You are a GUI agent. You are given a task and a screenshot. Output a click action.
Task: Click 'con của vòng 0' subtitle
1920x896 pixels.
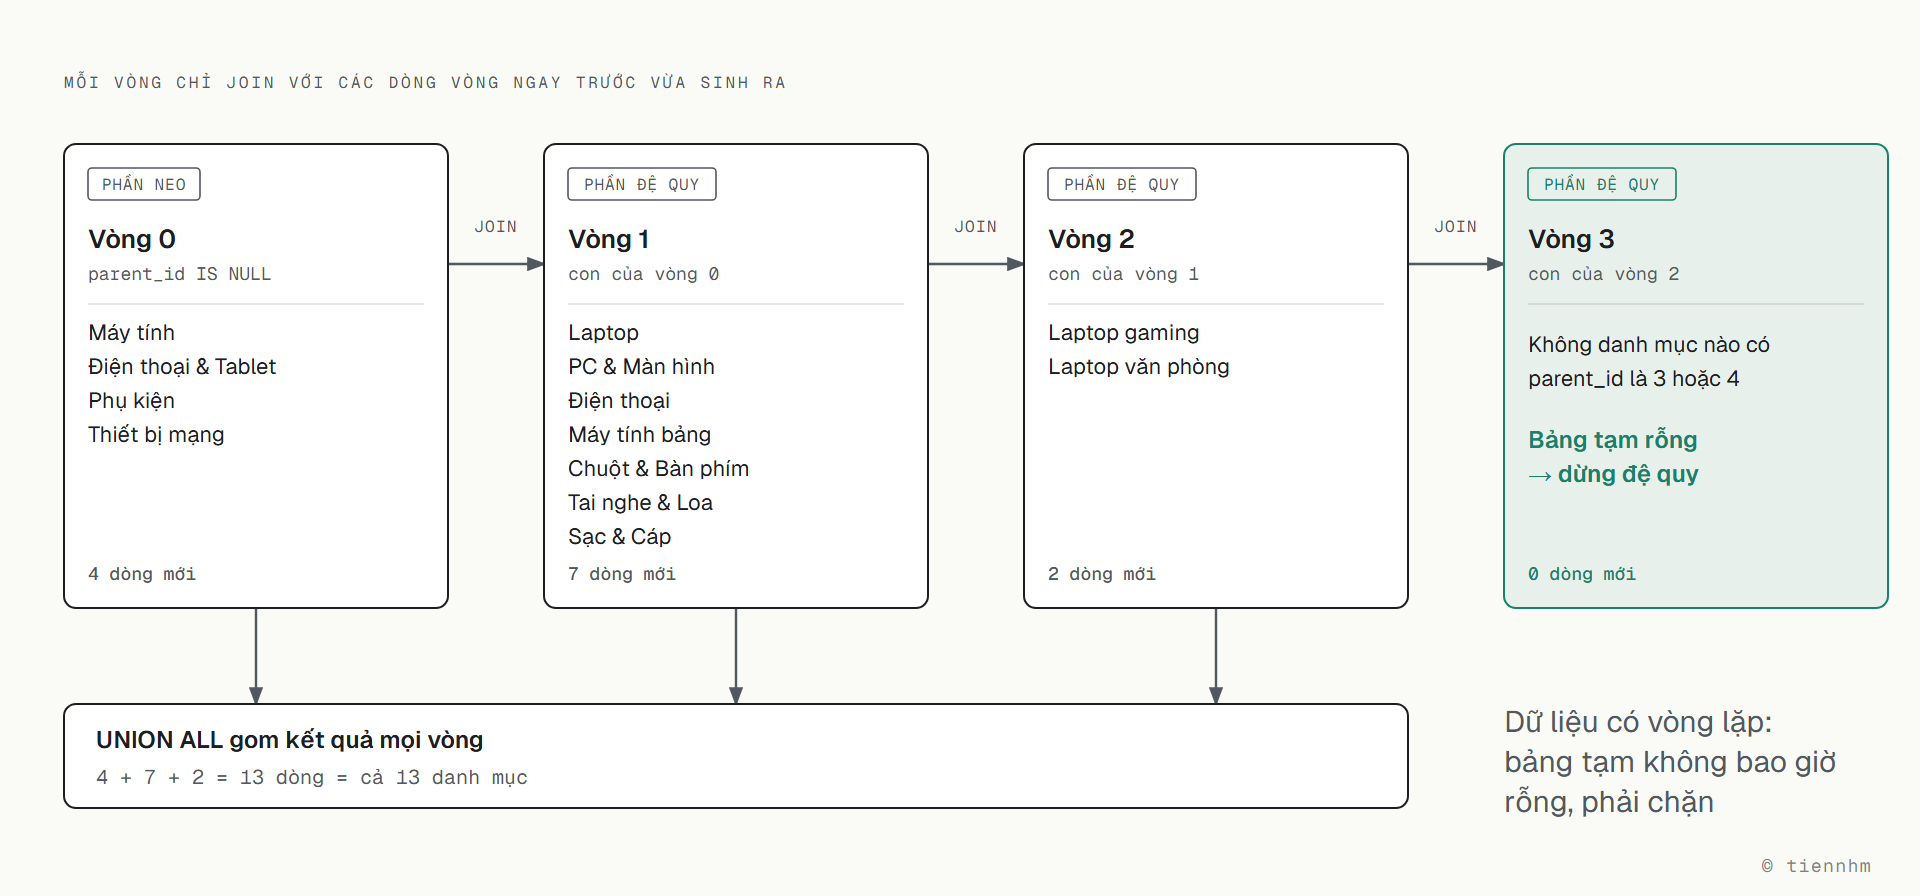tap(644, 274)
